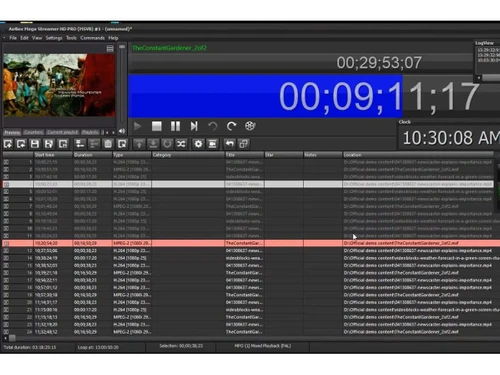Click the overlapping windows toolbar icon
The width and height of the screenshot is (500, 375).
pos(244,144)
